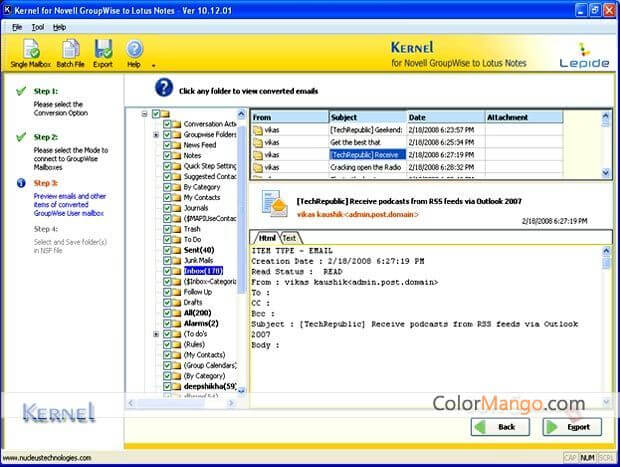Select the By Category folder icon
The height and width of the screenshot is (467, 620).
coord(176,187)
